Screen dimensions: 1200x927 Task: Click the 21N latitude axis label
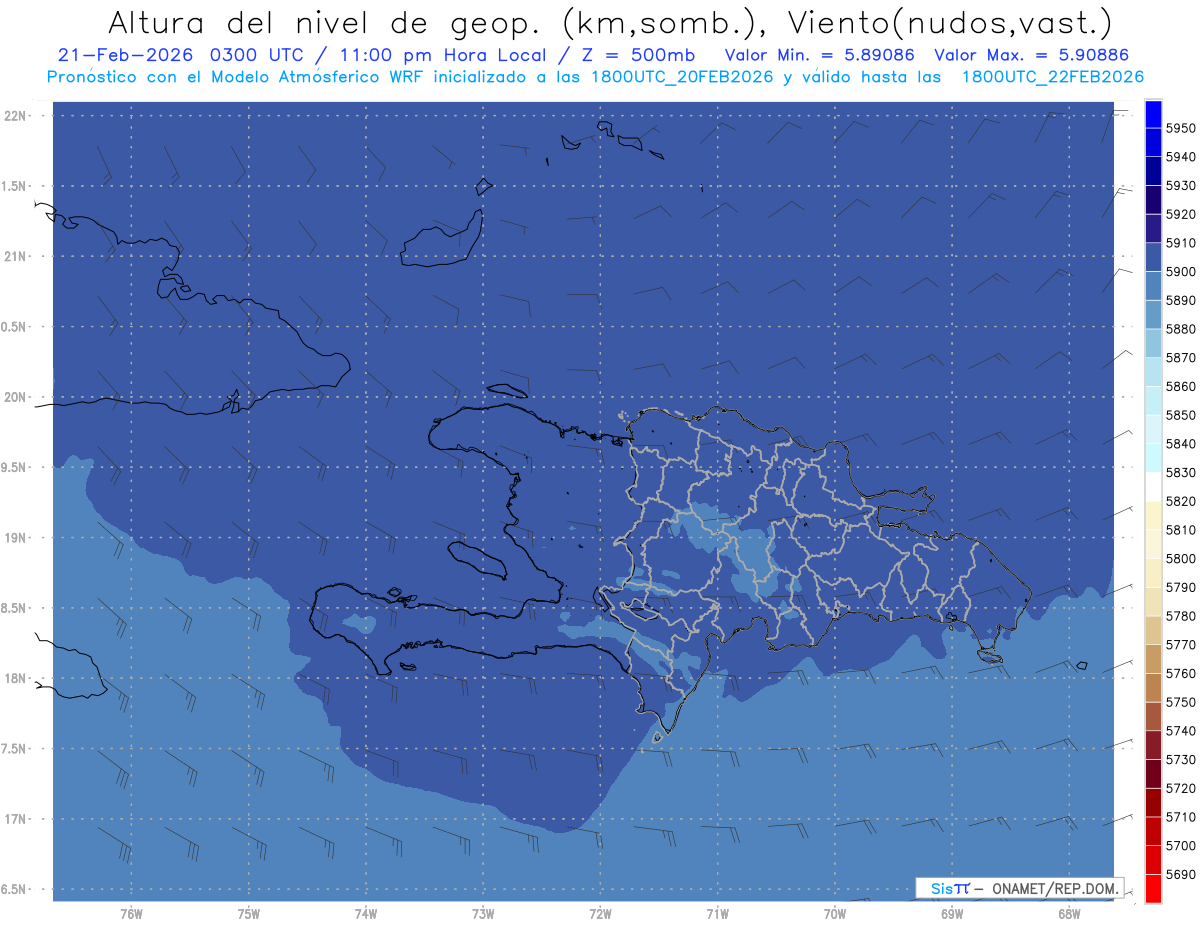click(17, 257)
